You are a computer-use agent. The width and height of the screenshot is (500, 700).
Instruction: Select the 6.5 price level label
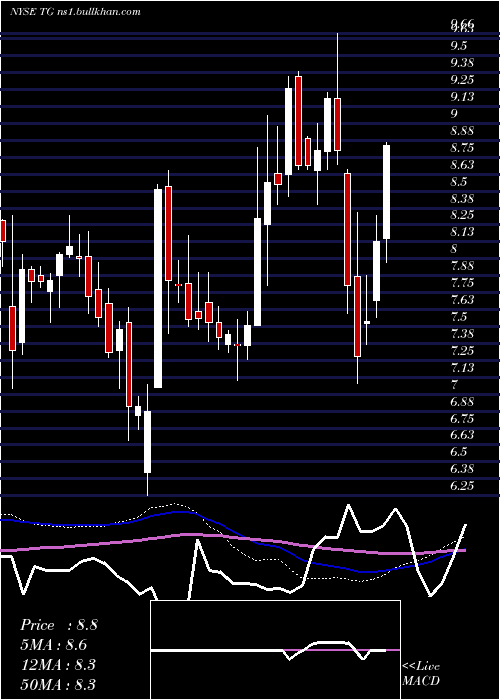coord(459,452)
